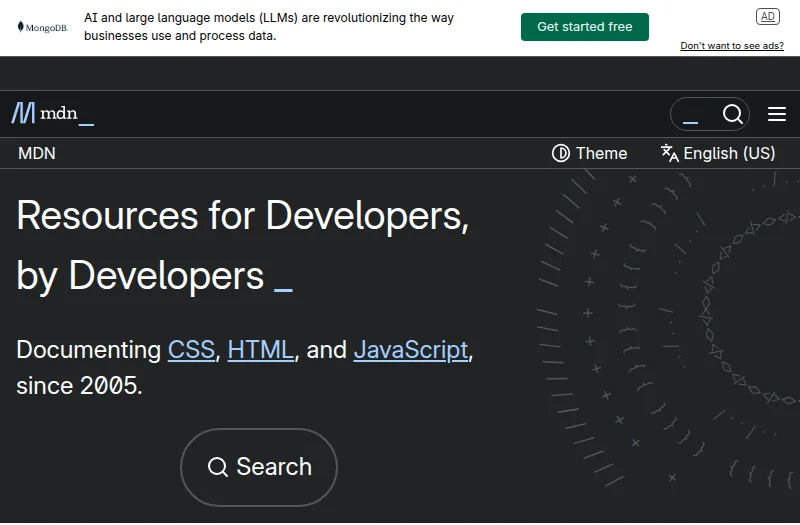Click the Get started free button

coord(585,27)
